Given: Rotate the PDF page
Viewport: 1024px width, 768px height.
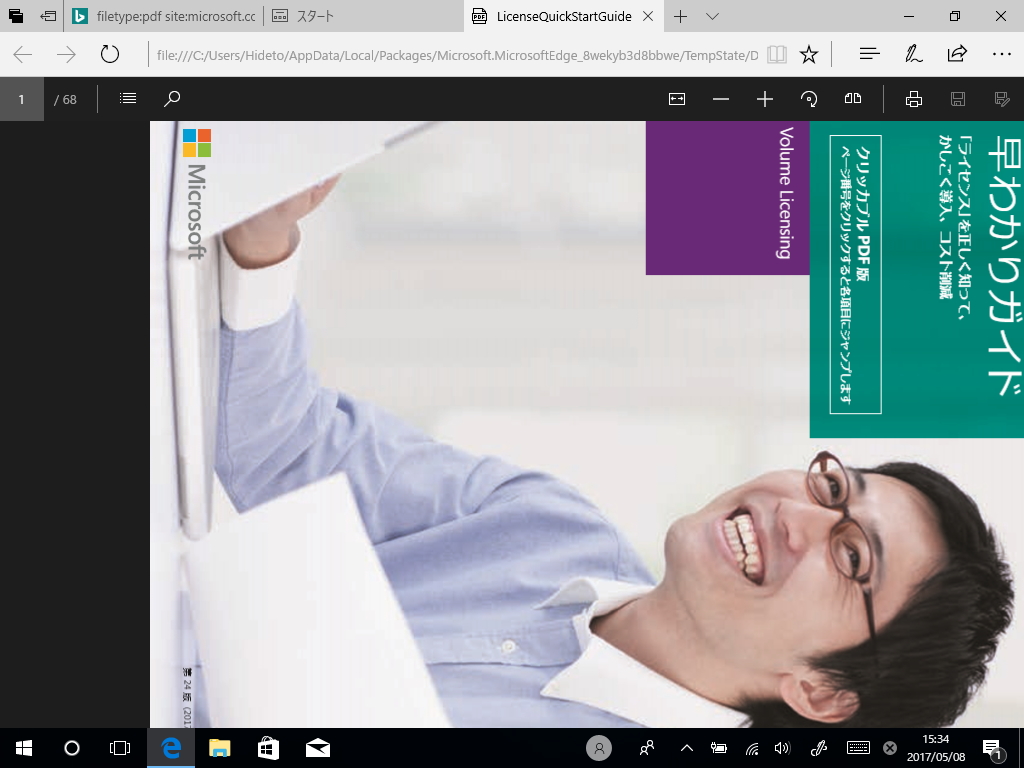Looking at the screenshot, I should tap(808, 98).
